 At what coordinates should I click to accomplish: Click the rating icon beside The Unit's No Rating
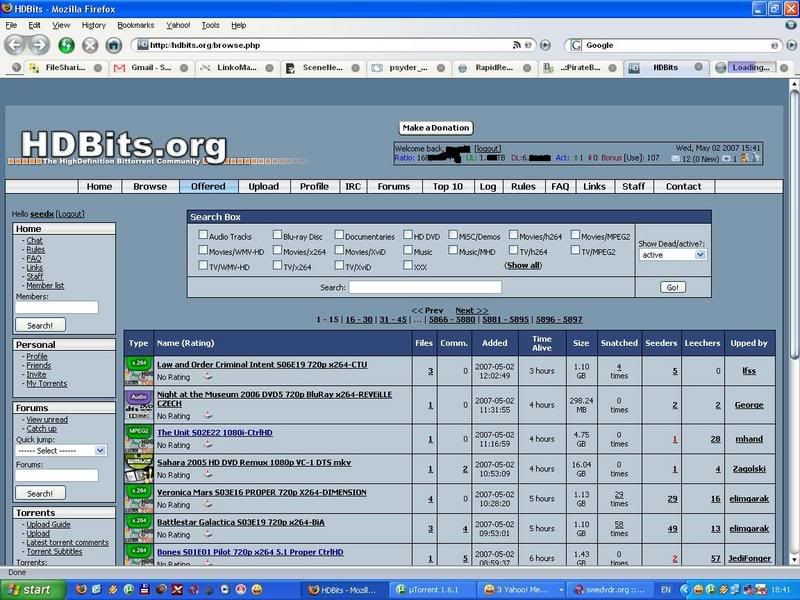pyautogui.click(x=208, y=445)
